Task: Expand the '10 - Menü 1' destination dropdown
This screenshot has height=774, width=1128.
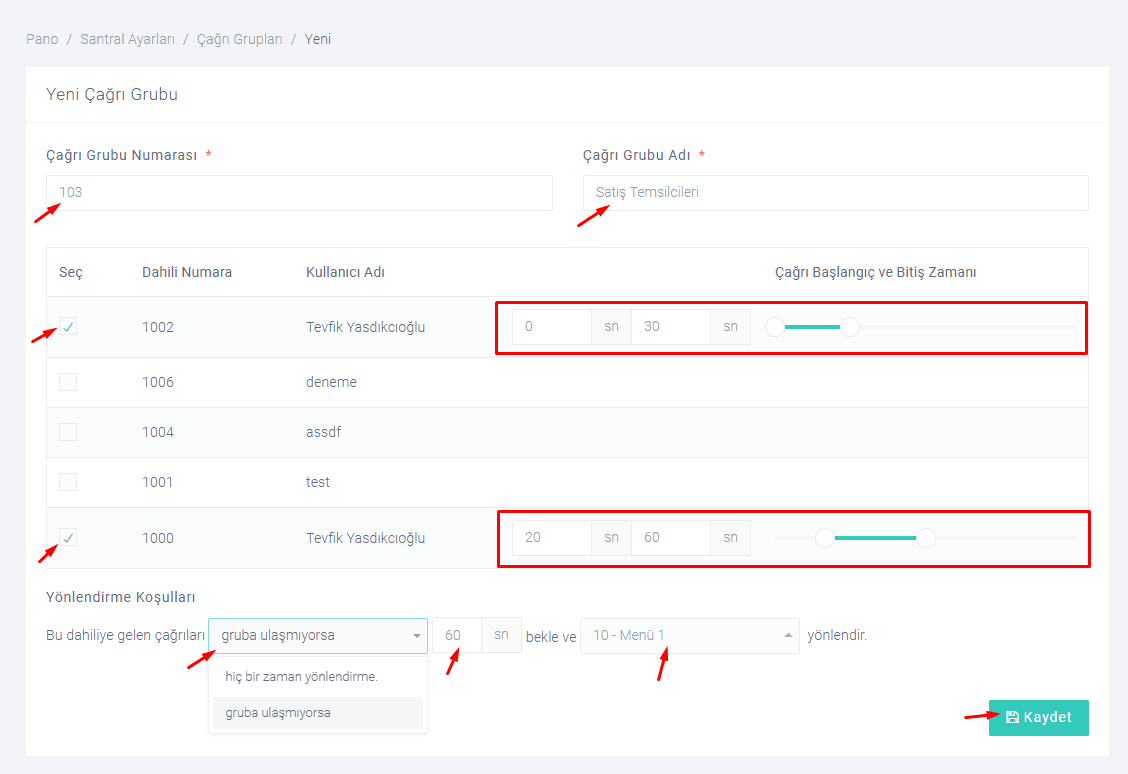Action: tap(689, 636)
